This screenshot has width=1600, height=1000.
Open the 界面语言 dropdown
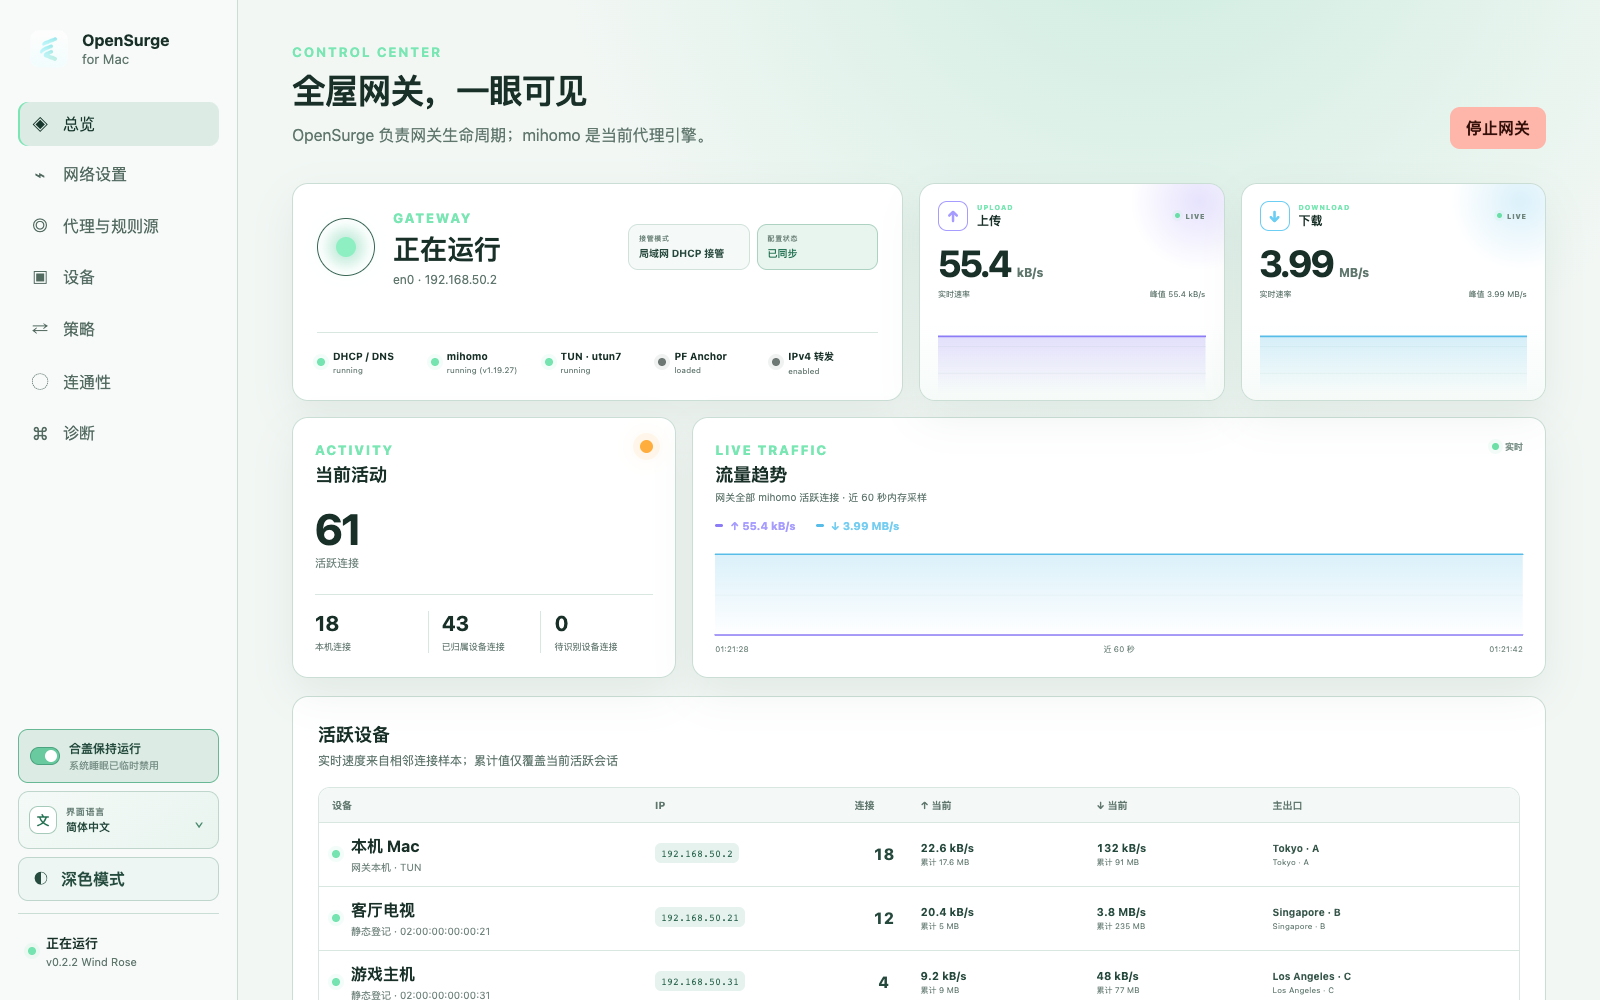click(x=118, y=820)
